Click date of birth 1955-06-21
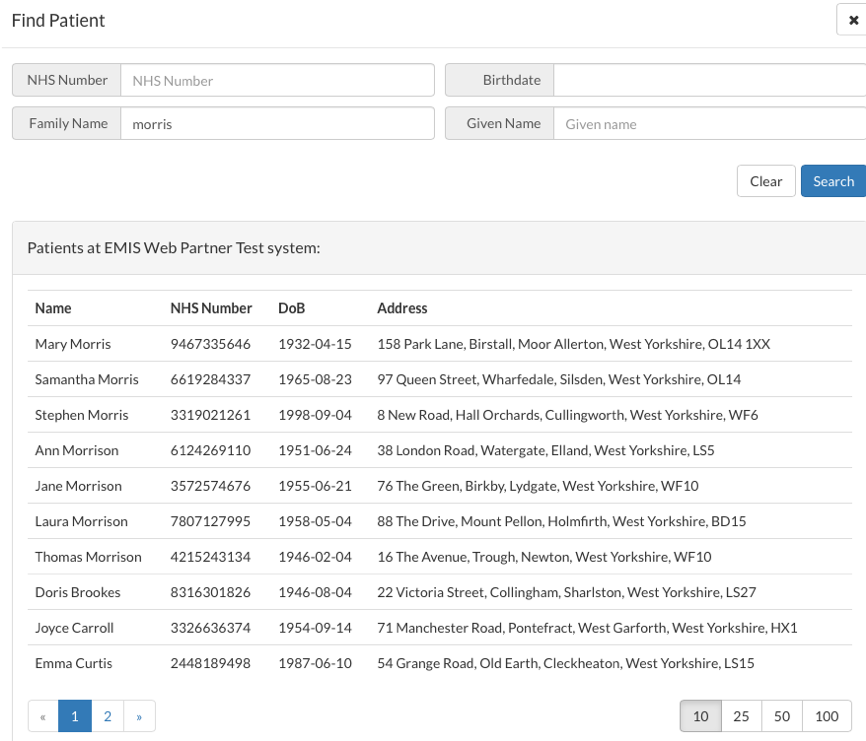 (x=315, y=486)
